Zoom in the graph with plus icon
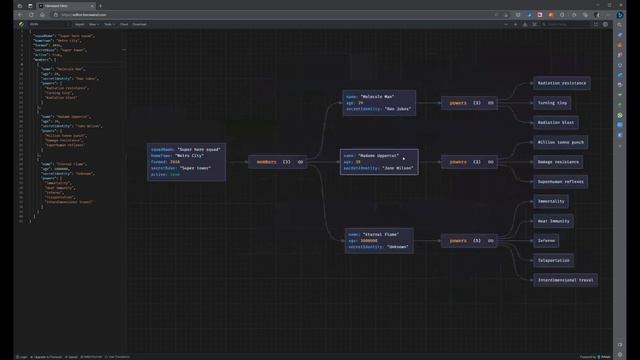This screenshot has height=360, width=640. 516,24
